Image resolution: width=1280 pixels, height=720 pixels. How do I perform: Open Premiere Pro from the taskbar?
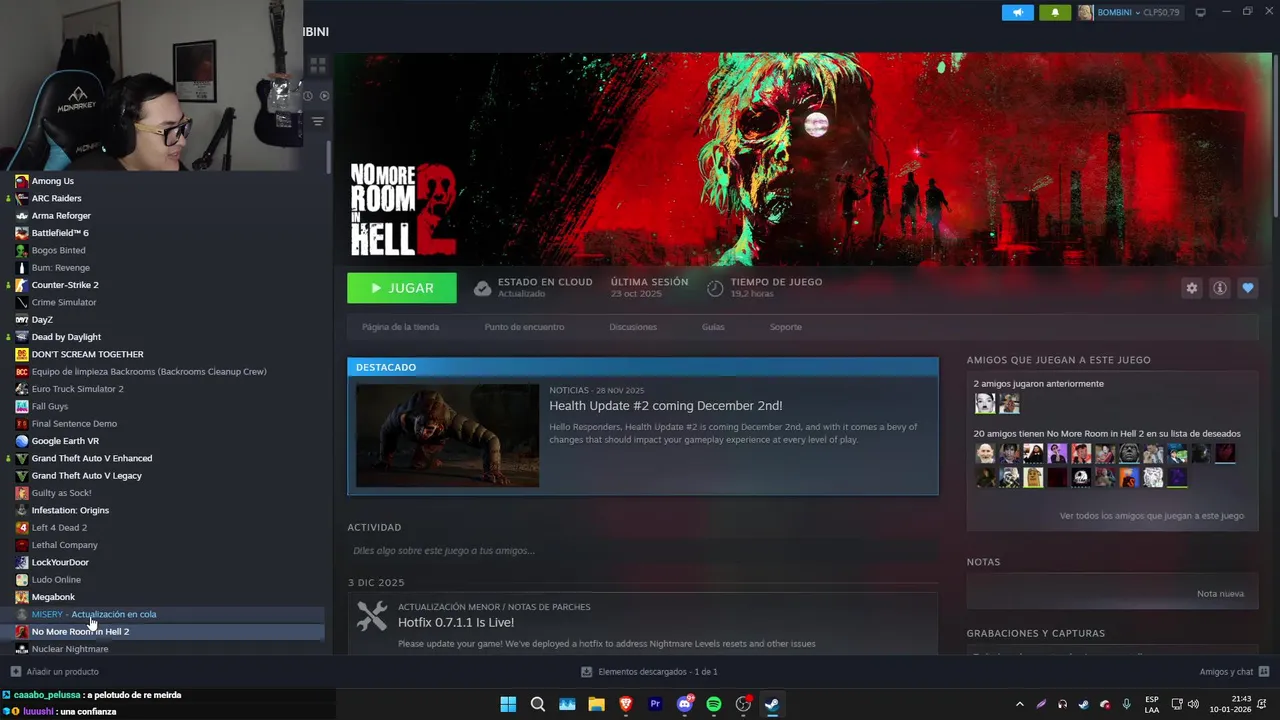click(655, 704)
